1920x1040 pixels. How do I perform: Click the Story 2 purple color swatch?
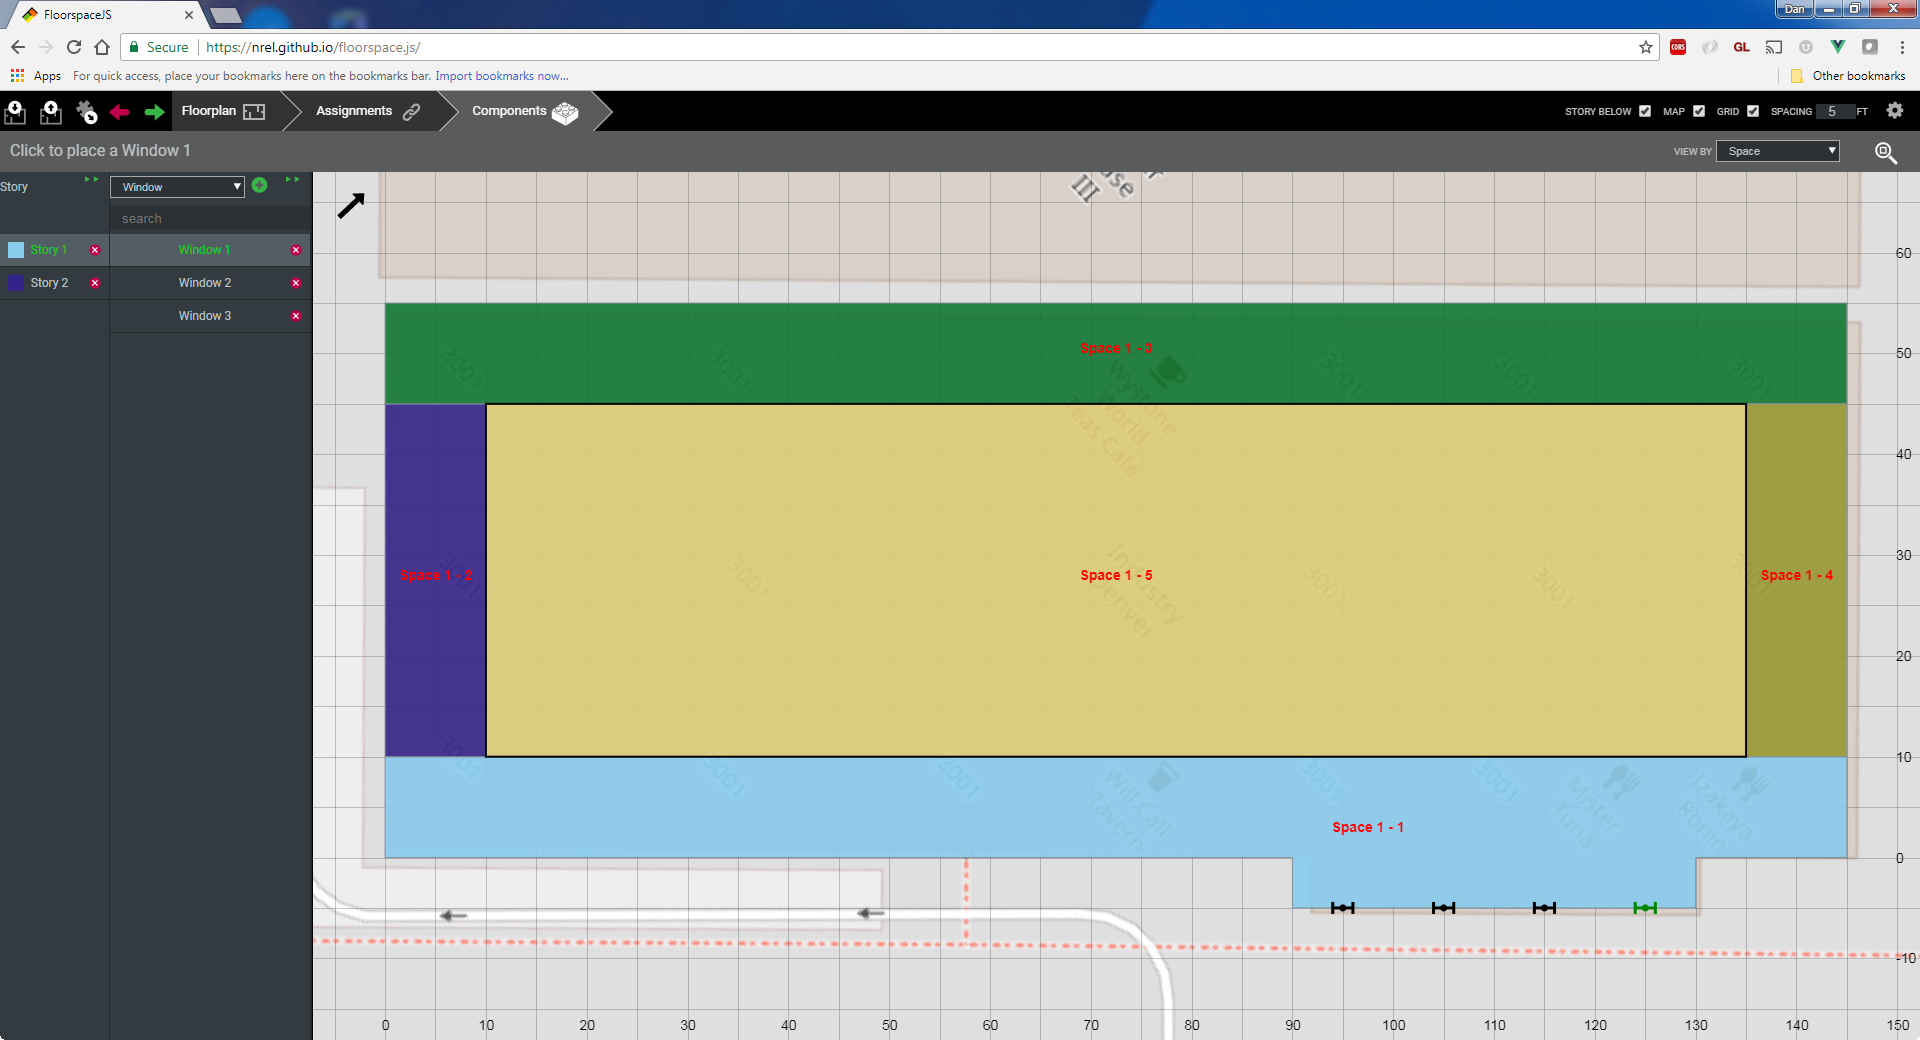point(16,283)
